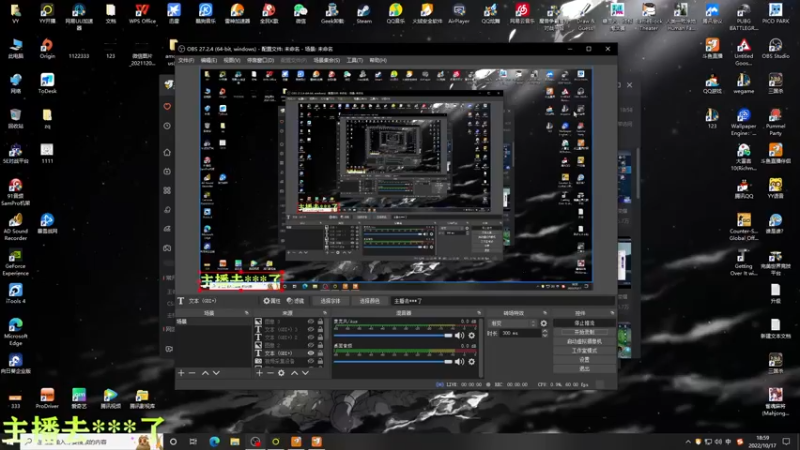Click the text content field in source toolbar
The image size is (800, 450).
click(503, 301)
